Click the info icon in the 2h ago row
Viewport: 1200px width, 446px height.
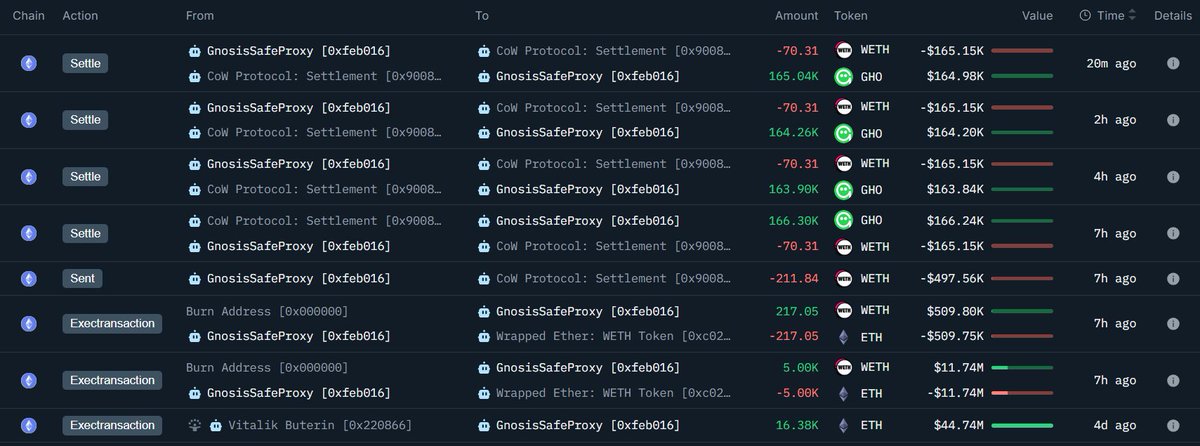click(x=1173, y=120)
